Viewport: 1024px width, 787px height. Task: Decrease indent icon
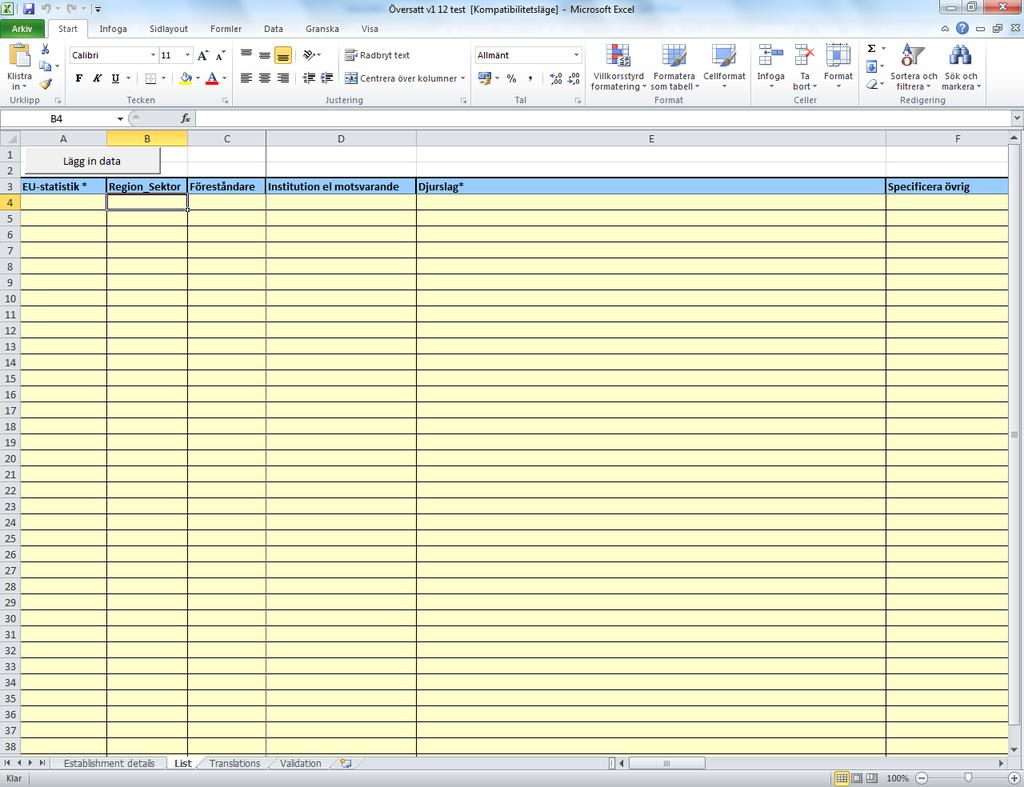309,78
